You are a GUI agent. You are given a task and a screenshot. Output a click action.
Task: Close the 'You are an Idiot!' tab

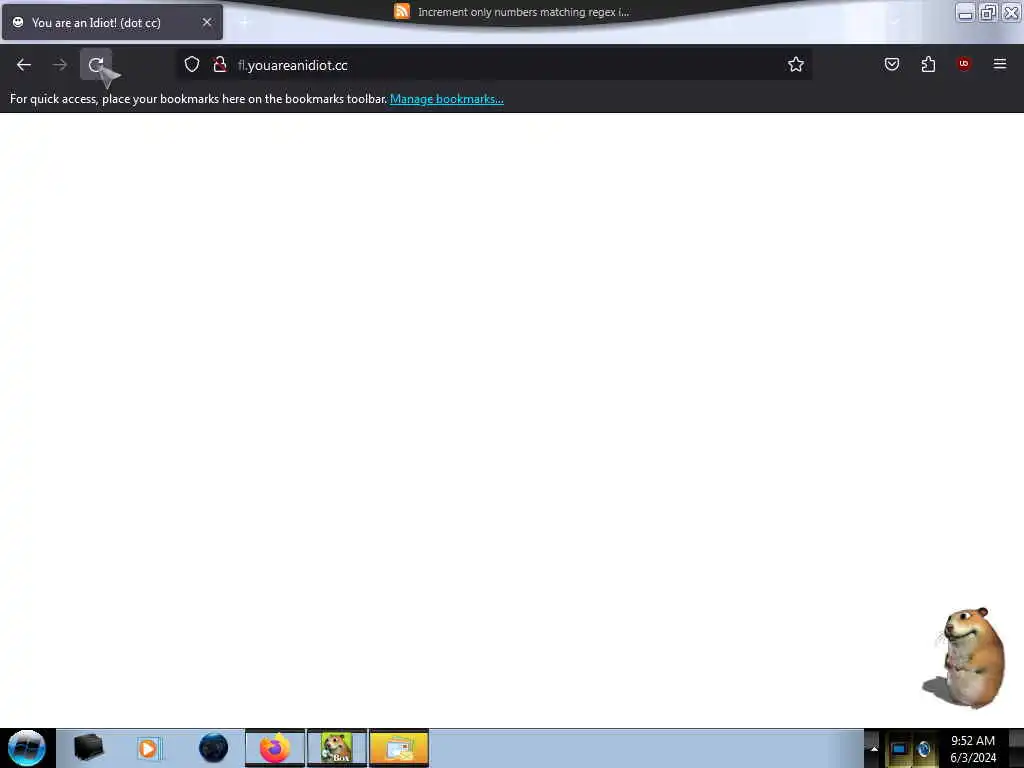point(207,22)
